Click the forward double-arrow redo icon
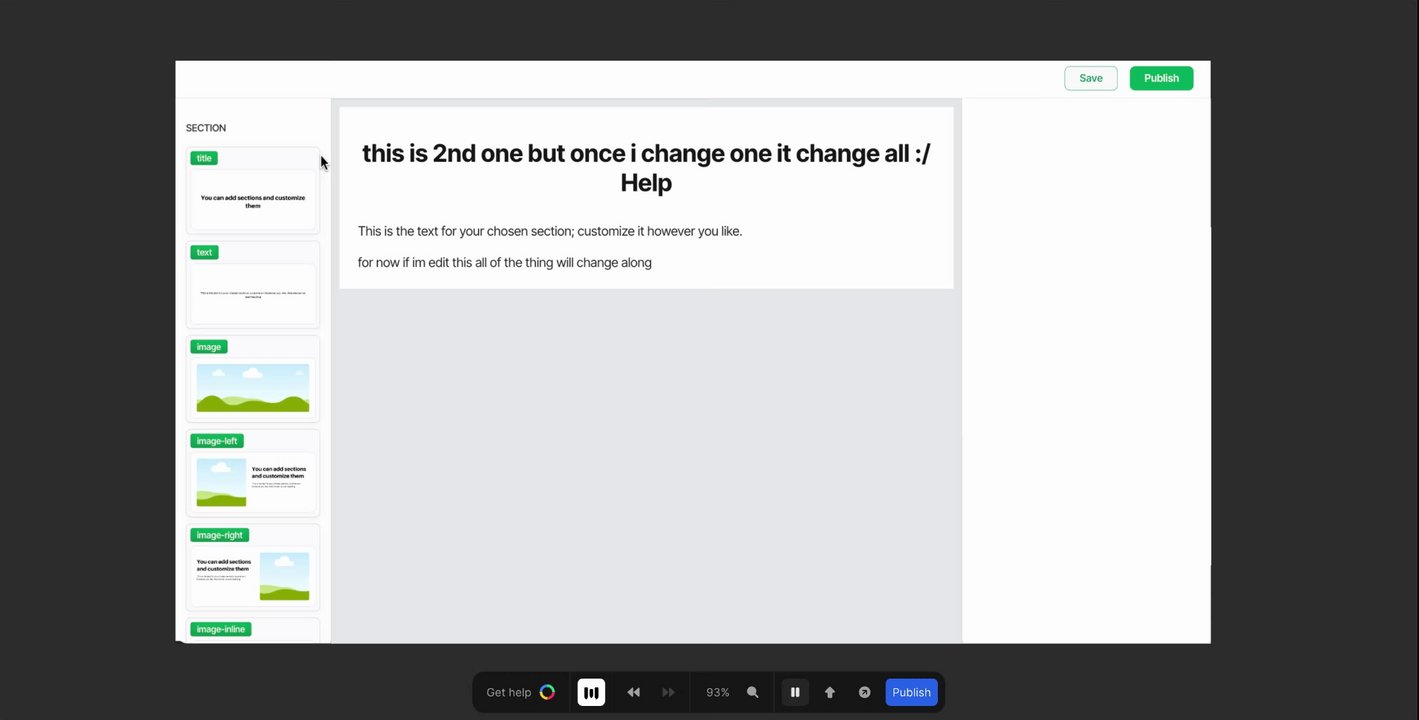Screen dimensions: 1419x720 (x=668, y=692)
